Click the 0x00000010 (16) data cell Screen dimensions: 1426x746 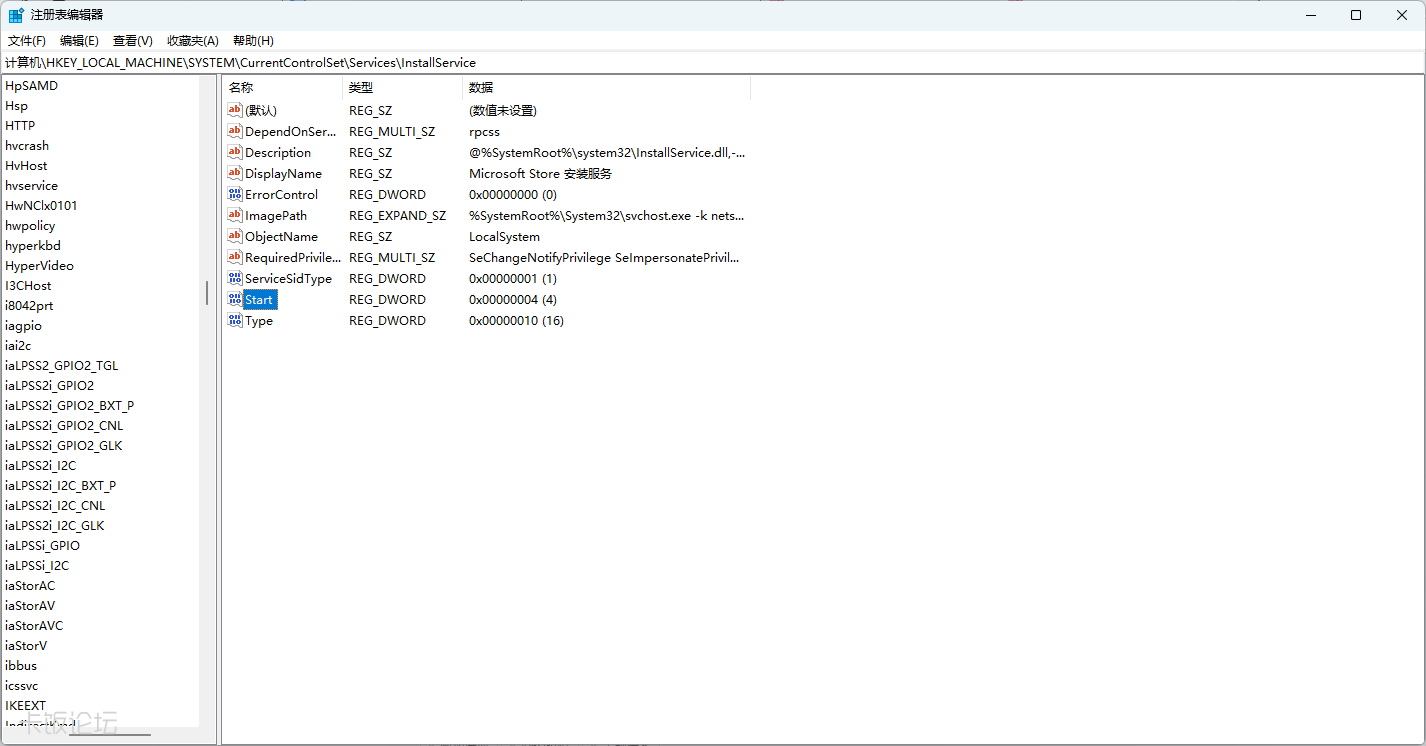click(516, 320)
